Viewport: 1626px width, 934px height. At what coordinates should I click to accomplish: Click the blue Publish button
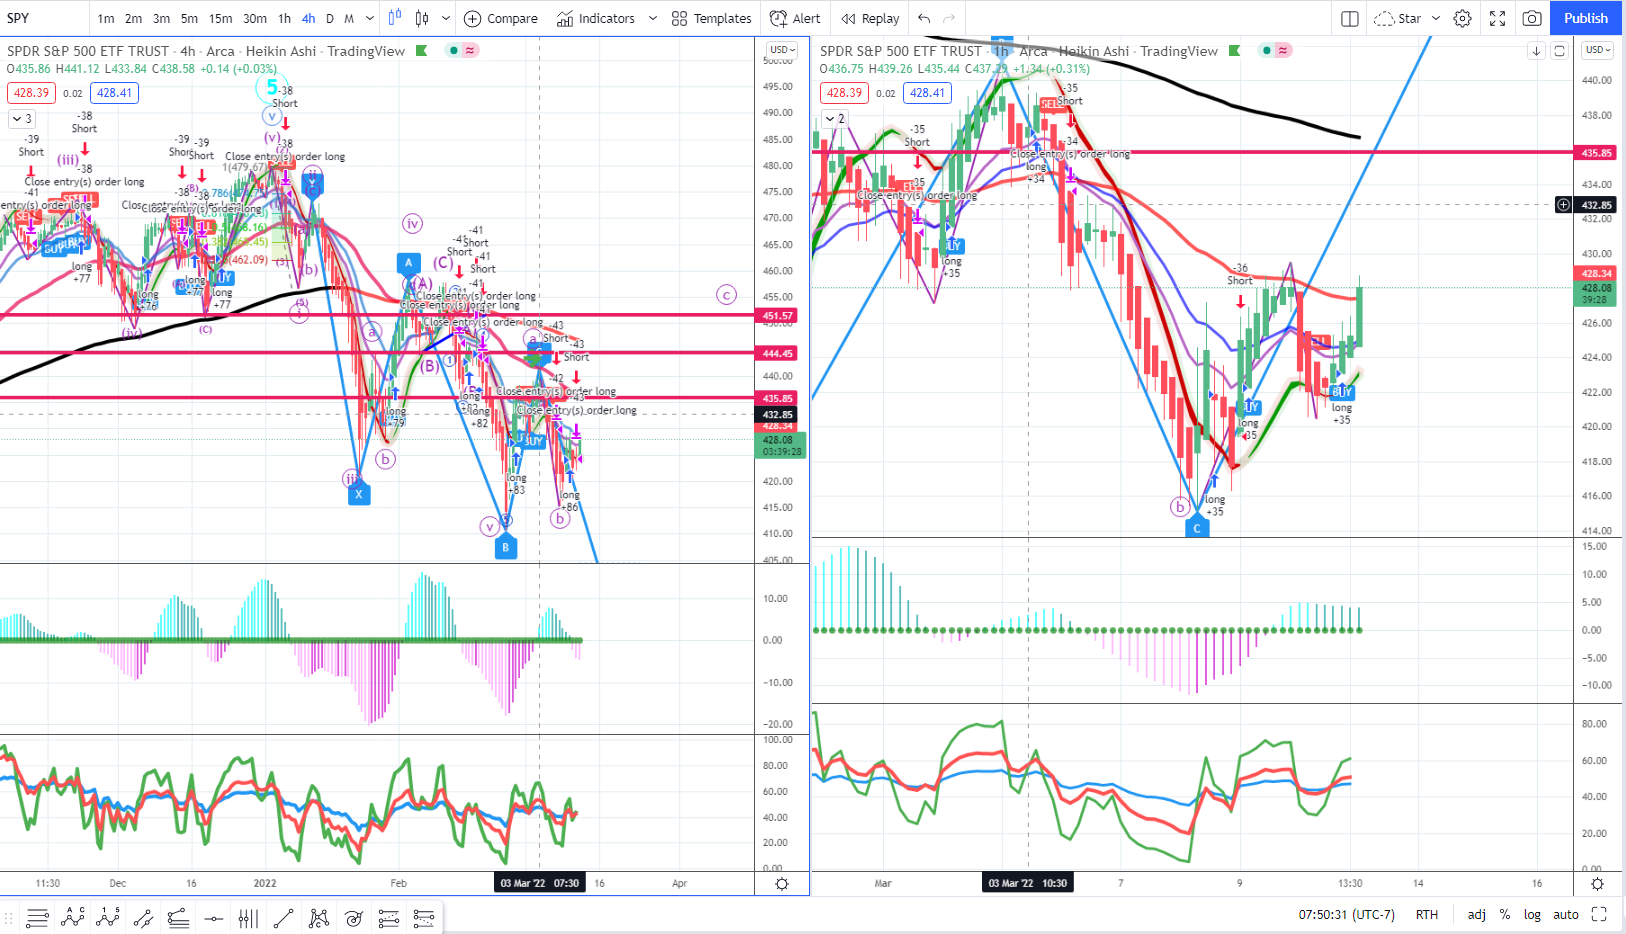[x=1586, y=18]
